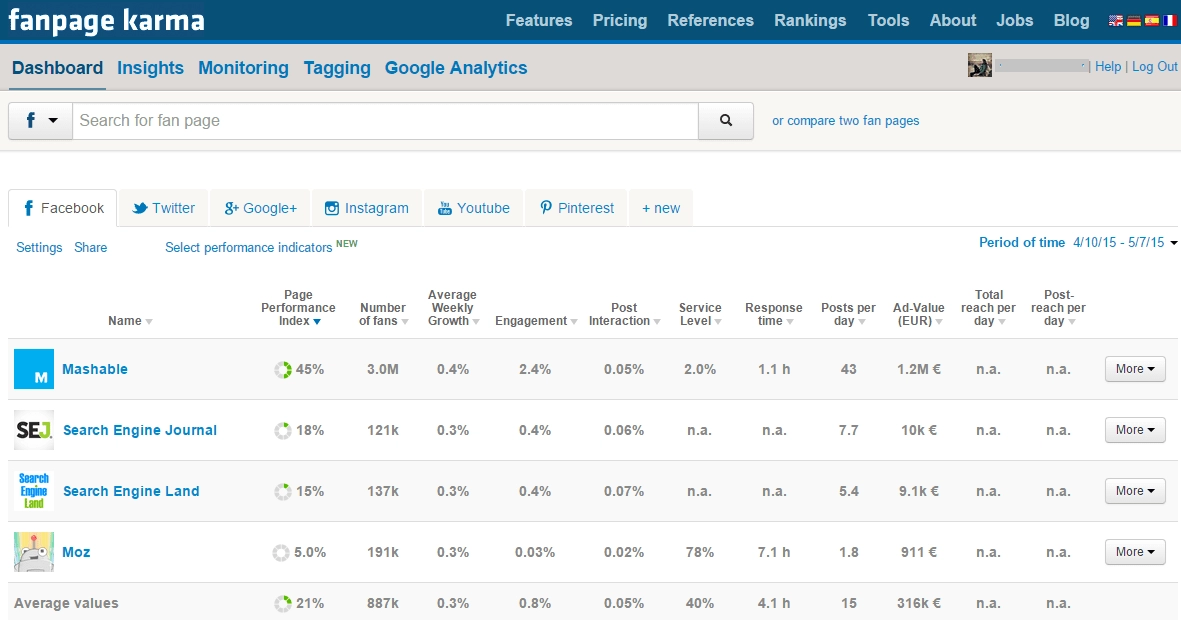Viewport: 1181px width, 620px height.
Task: Switch to the Insights tab
Action: click(150, 68)
